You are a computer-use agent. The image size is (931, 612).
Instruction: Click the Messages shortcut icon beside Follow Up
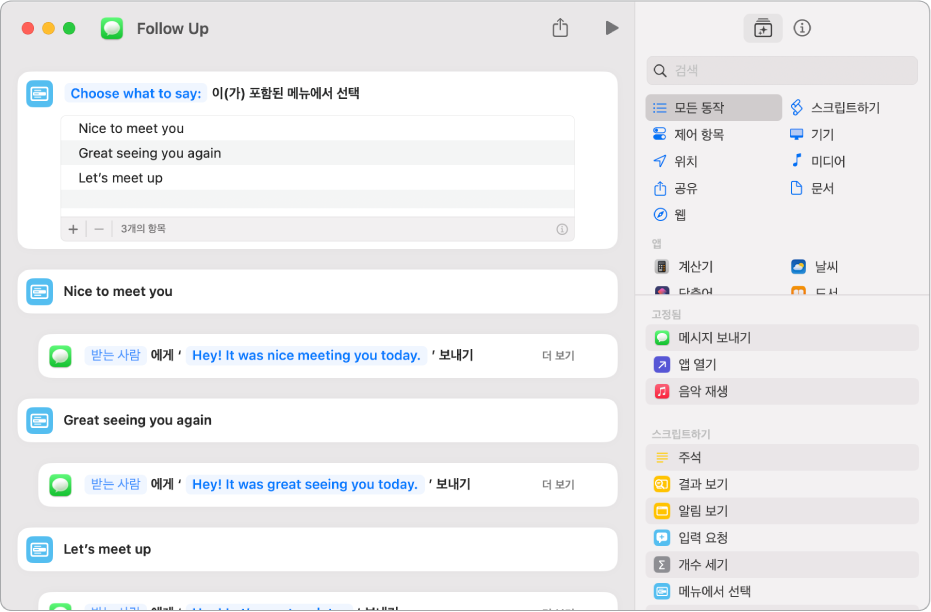(x=112, y=28)
